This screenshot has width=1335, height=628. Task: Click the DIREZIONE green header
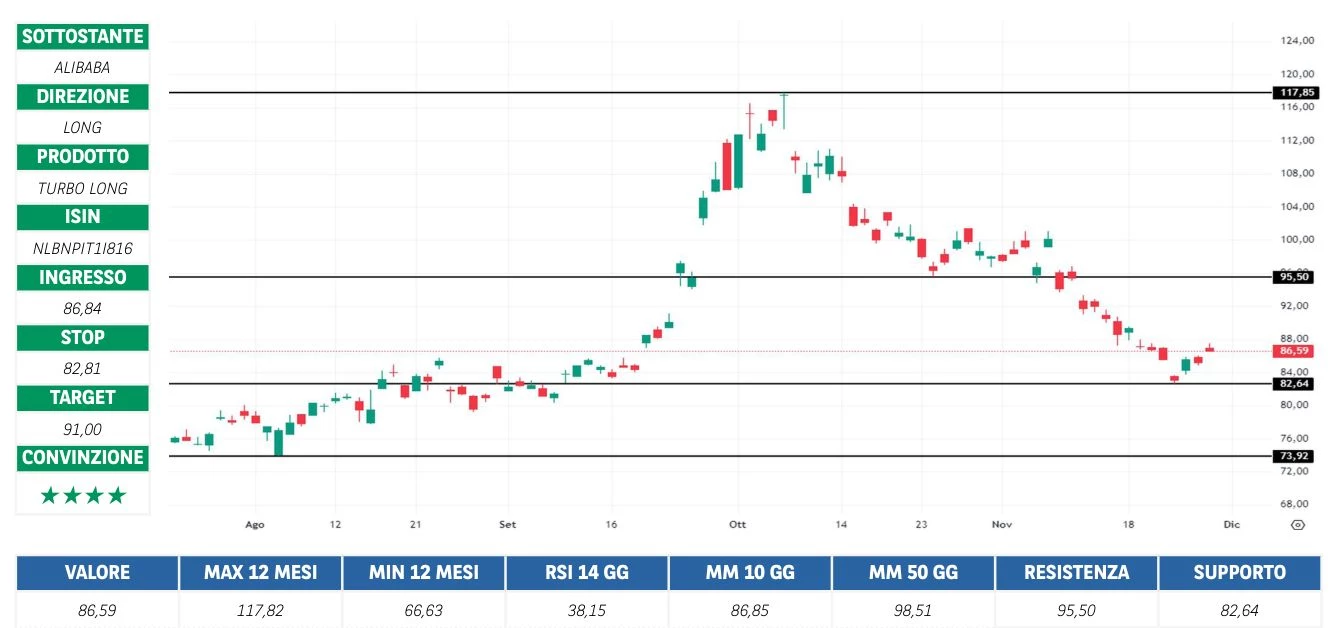tap(83, 97)
